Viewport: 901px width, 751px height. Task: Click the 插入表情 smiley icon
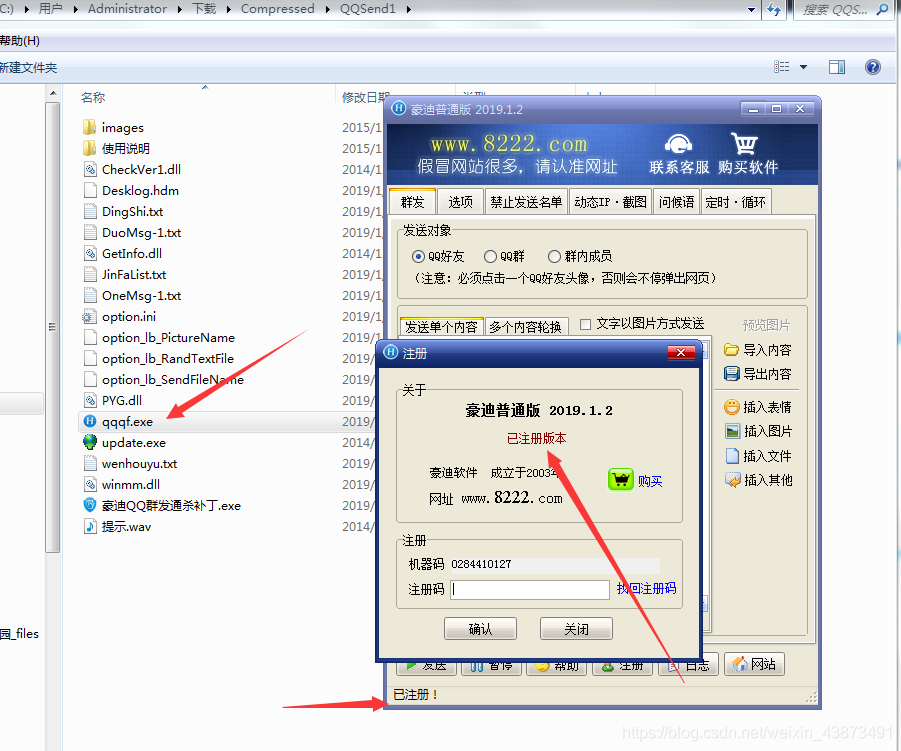click(x=731, y=407)
